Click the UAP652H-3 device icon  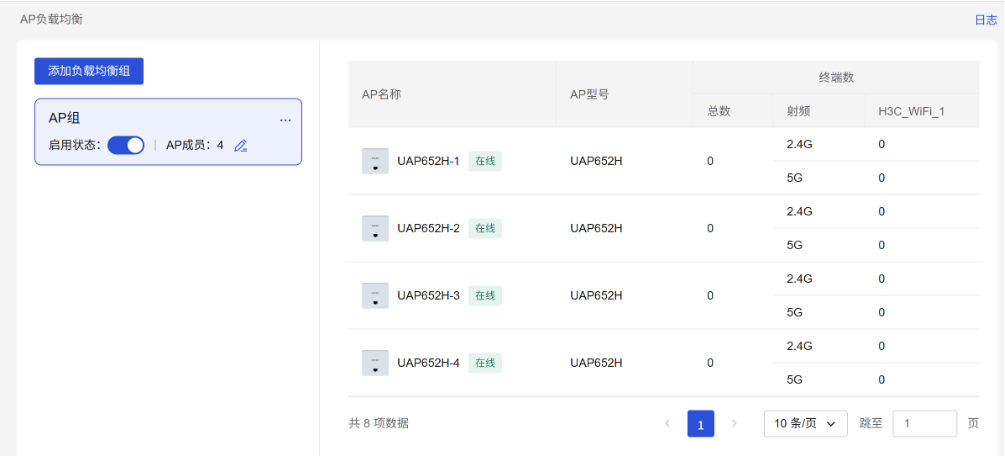click(375, 295)
